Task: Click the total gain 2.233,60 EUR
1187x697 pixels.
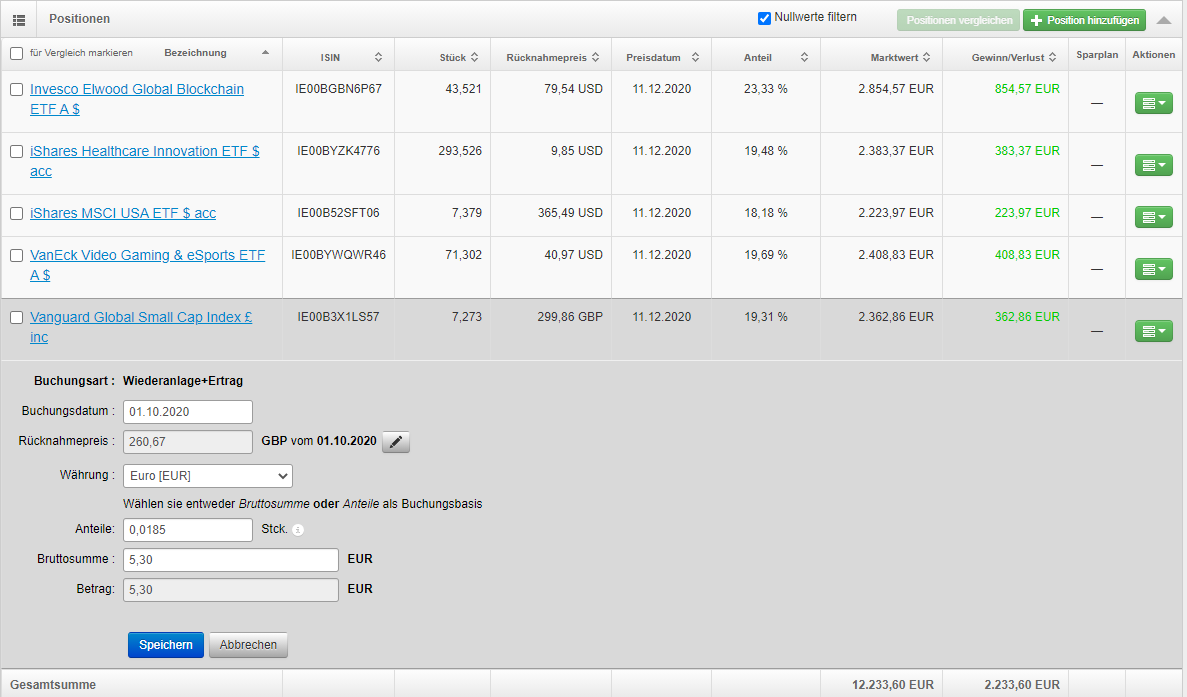Action: 1022,685
